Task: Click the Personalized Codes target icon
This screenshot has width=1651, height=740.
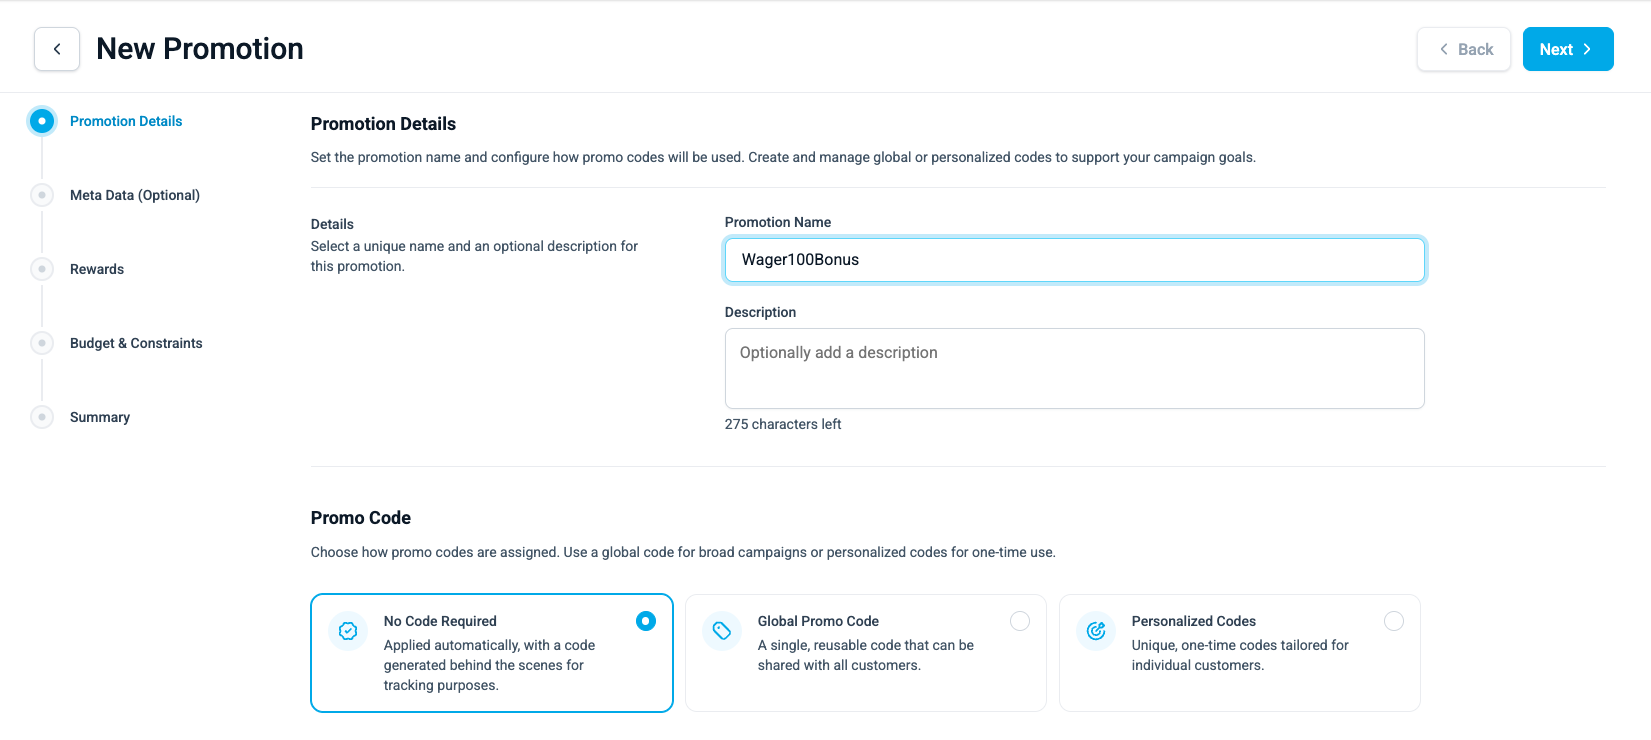Action: (1096, 631)
